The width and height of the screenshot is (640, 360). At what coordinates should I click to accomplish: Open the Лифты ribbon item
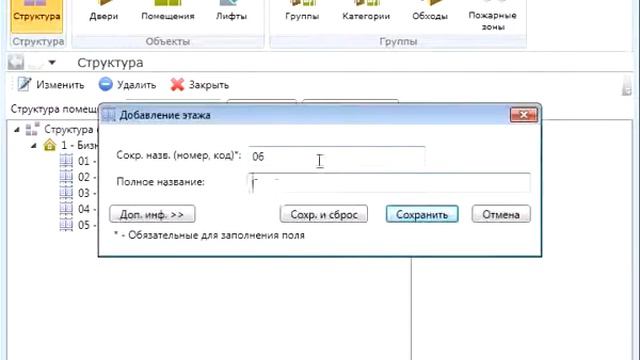pos(231,11)
